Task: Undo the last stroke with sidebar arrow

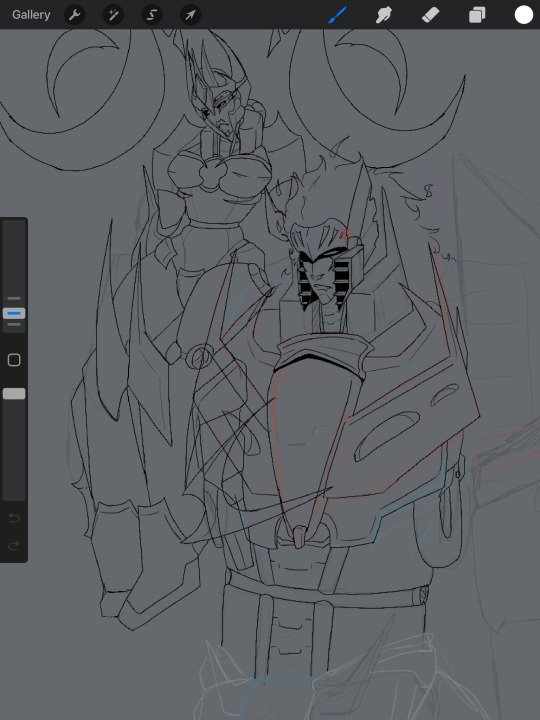Action: coord(14,518)
